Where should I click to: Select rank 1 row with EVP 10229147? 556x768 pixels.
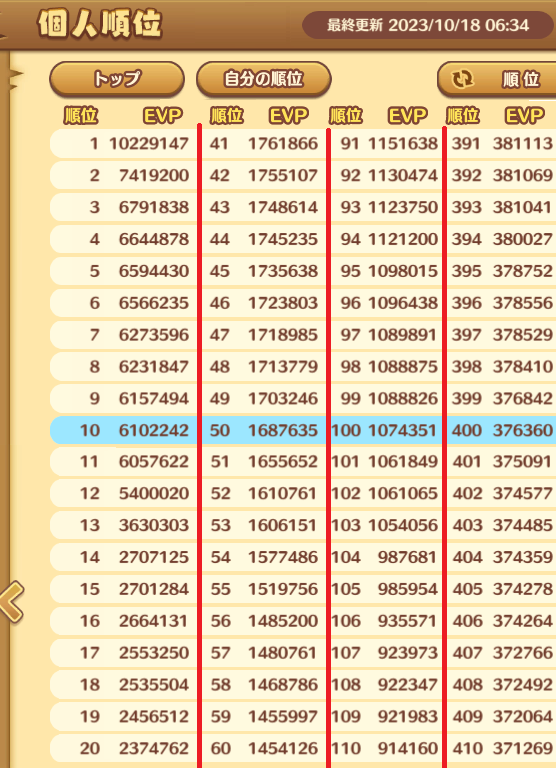(x=123, y=144)
